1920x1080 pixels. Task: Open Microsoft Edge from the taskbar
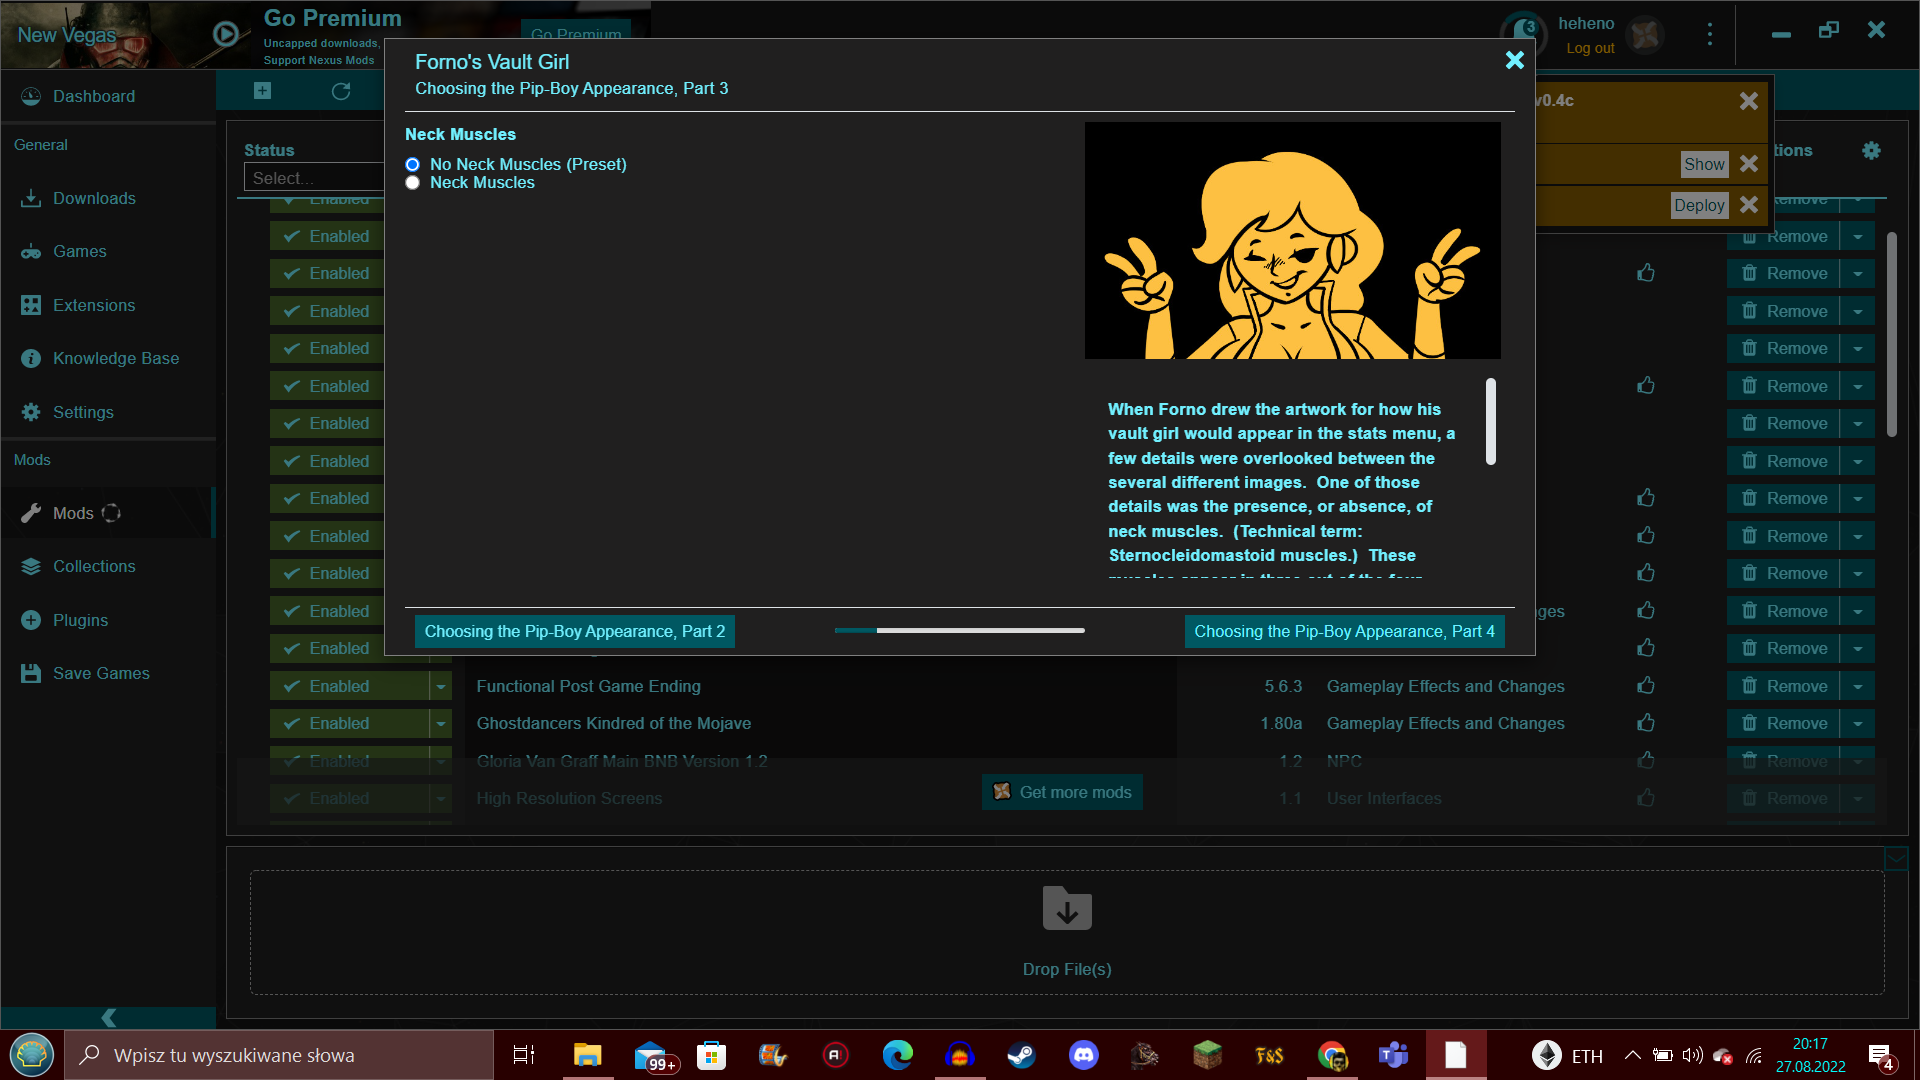coord(897,1055)
